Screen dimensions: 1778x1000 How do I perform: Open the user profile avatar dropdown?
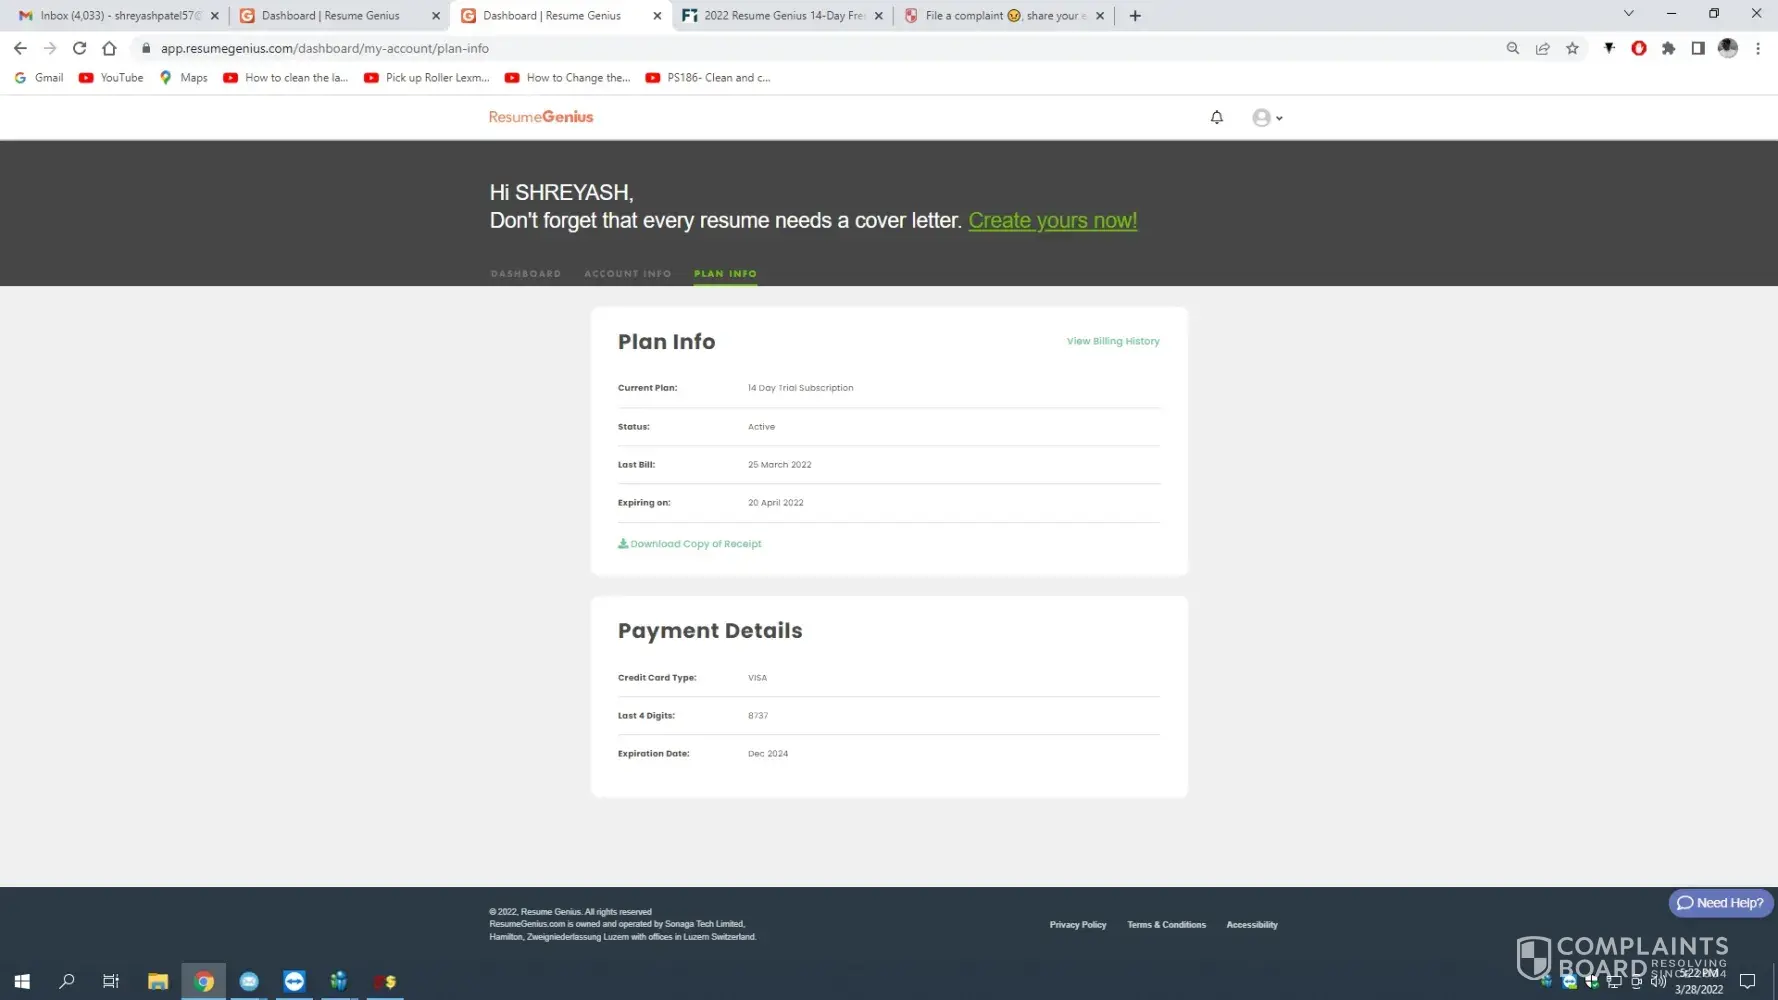tap(1266, 118)
